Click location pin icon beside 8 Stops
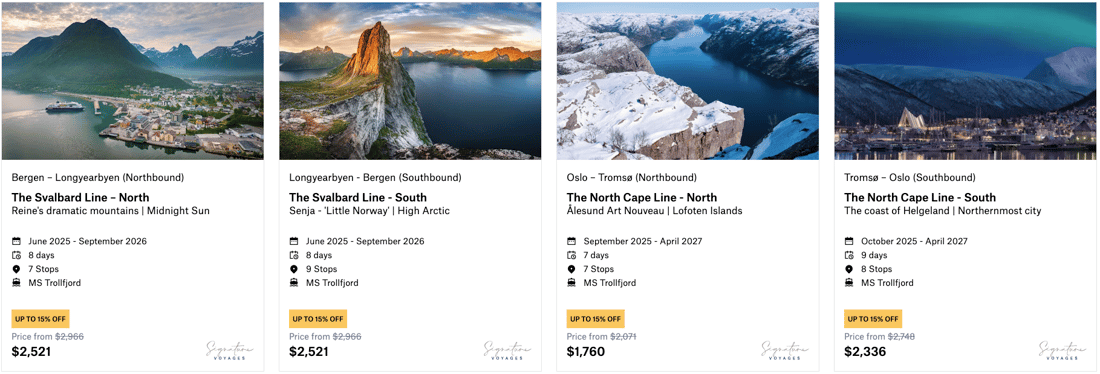Screen dimensions: 1100x374 coord(849,269)
